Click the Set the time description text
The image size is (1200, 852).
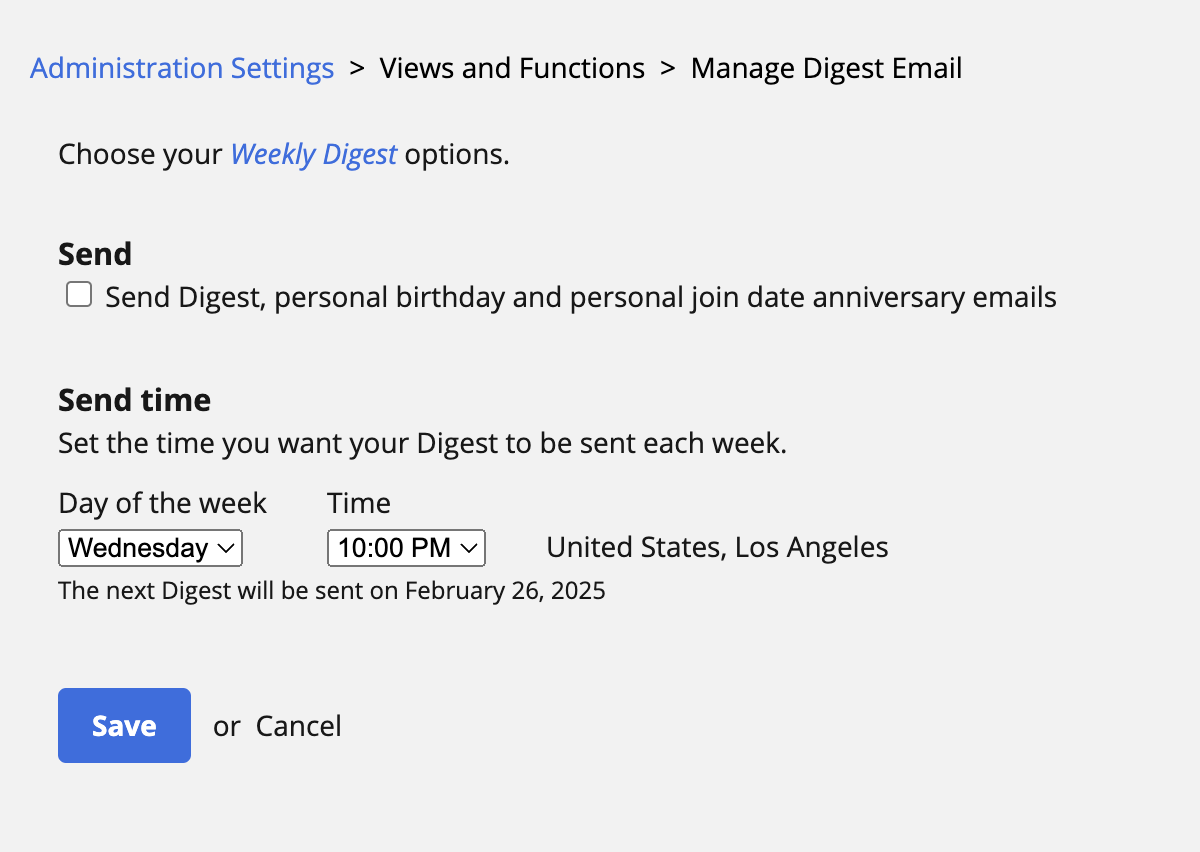tap(423, 443)
